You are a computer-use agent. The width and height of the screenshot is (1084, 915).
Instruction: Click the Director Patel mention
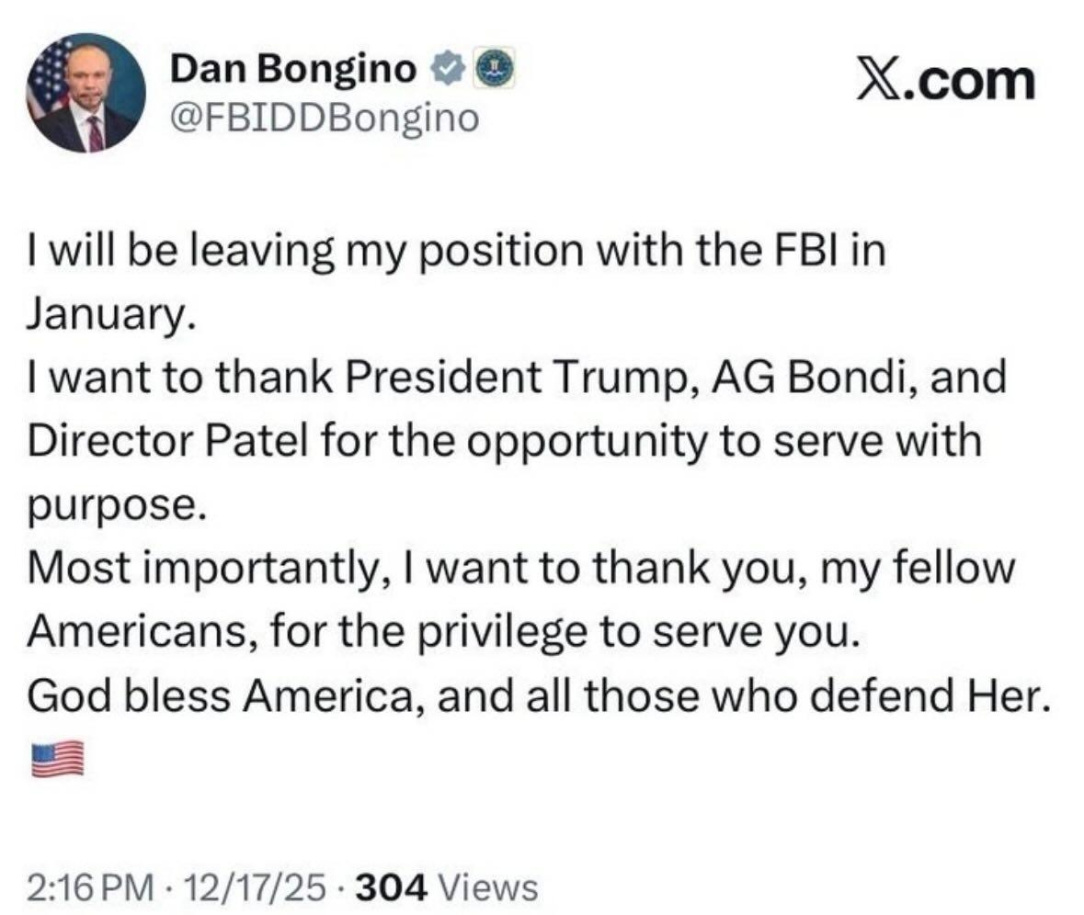pos(167,442)
